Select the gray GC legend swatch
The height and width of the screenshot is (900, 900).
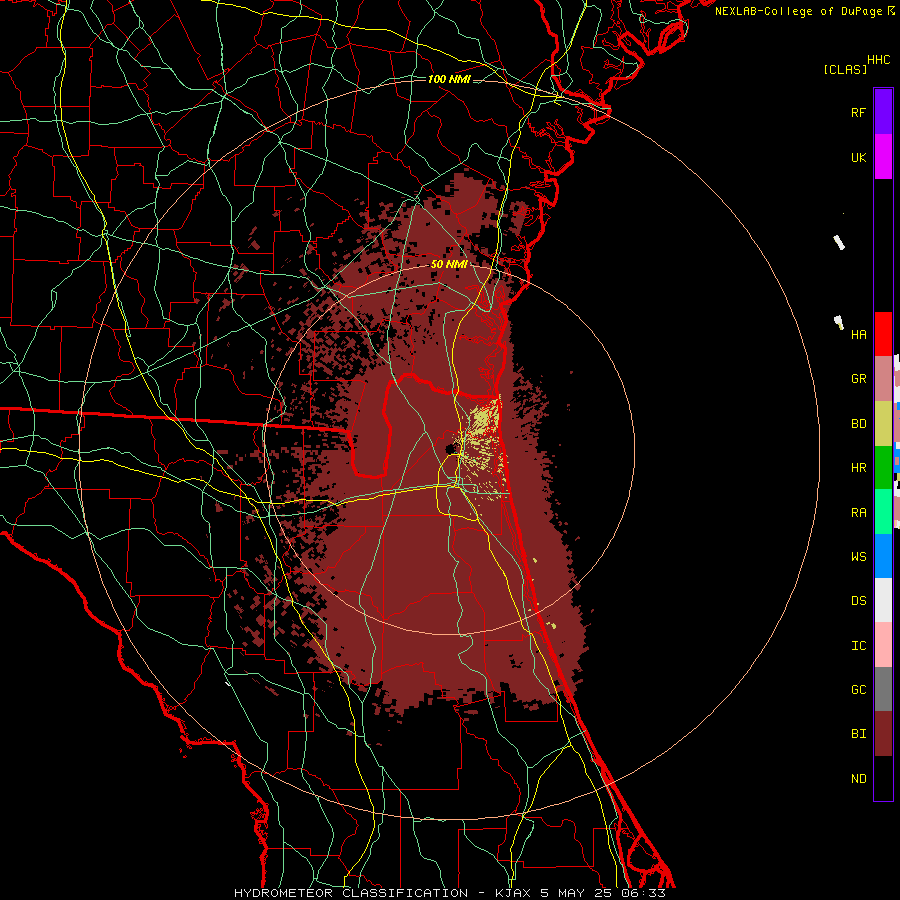(x=883, y=689)
